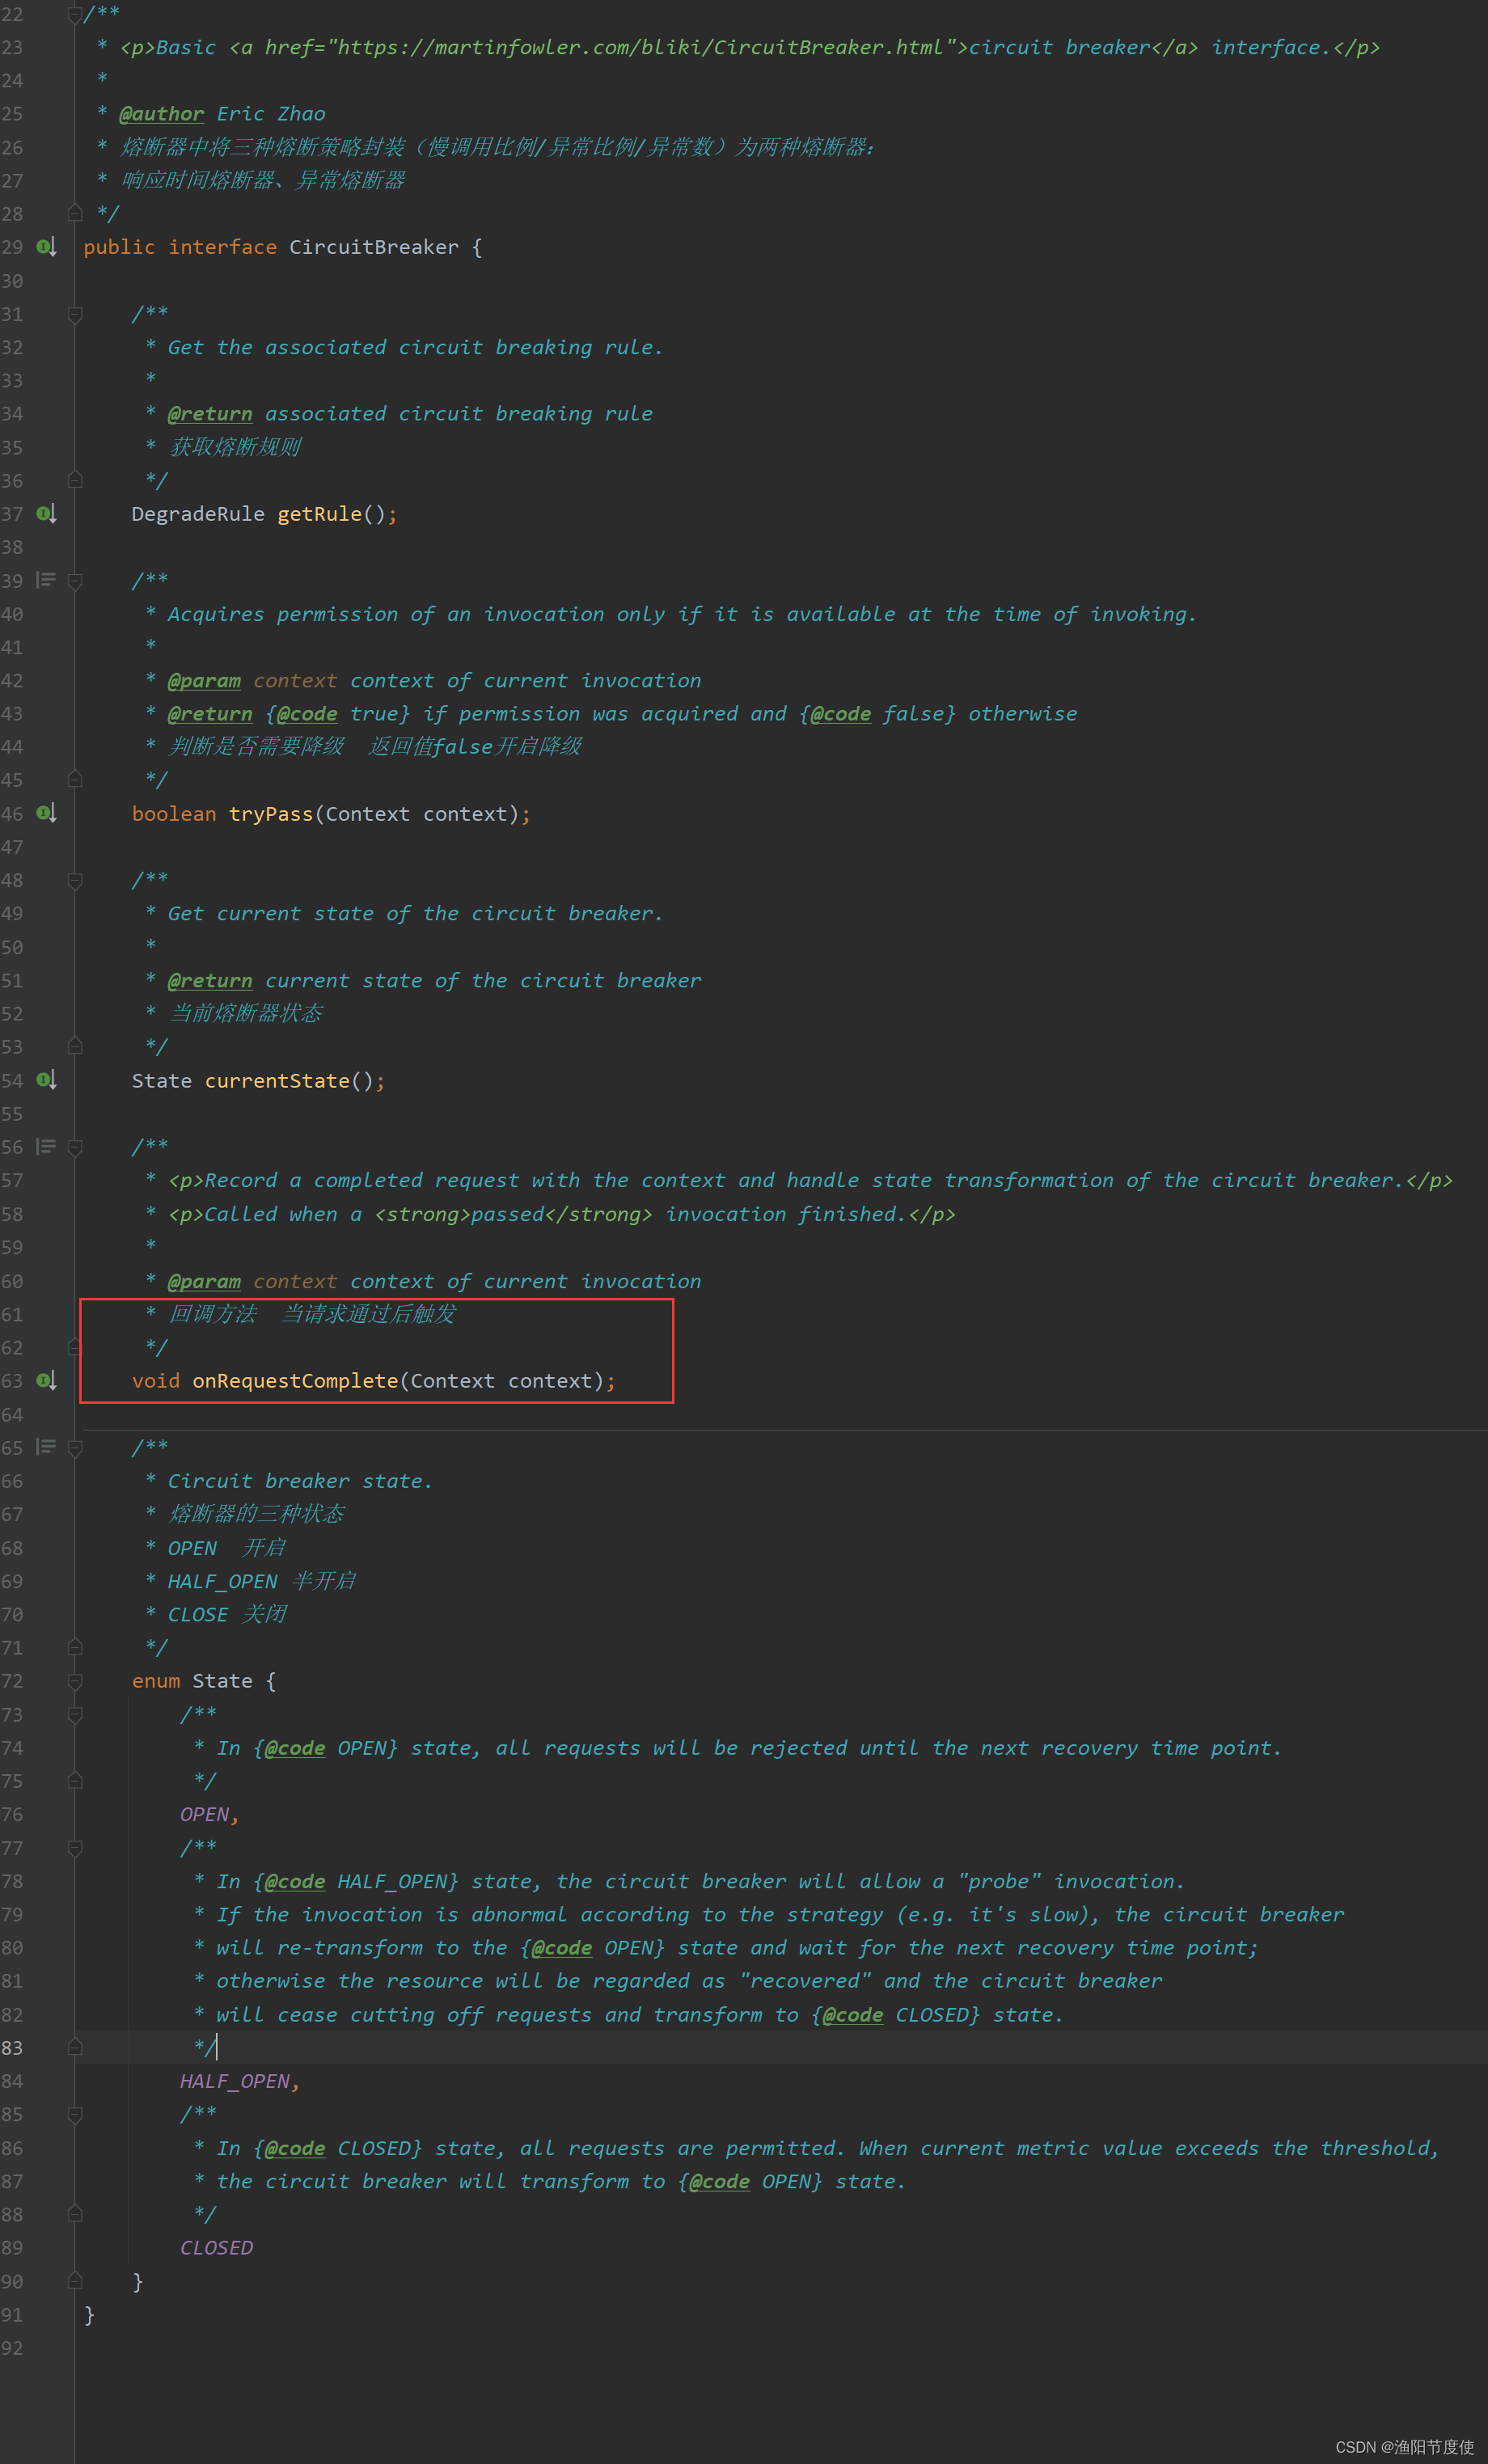The height and width of the screenshot is (2464, 1488).
Task: Click the 'void' keyword before onRequestComplete
Action: pyautogui.click(x=156, y=1380)
